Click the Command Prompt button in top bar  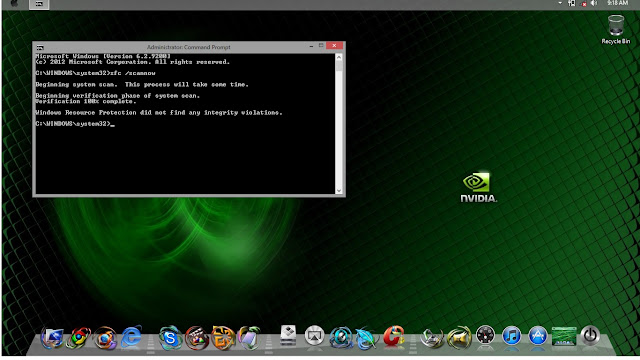[39, 4]
